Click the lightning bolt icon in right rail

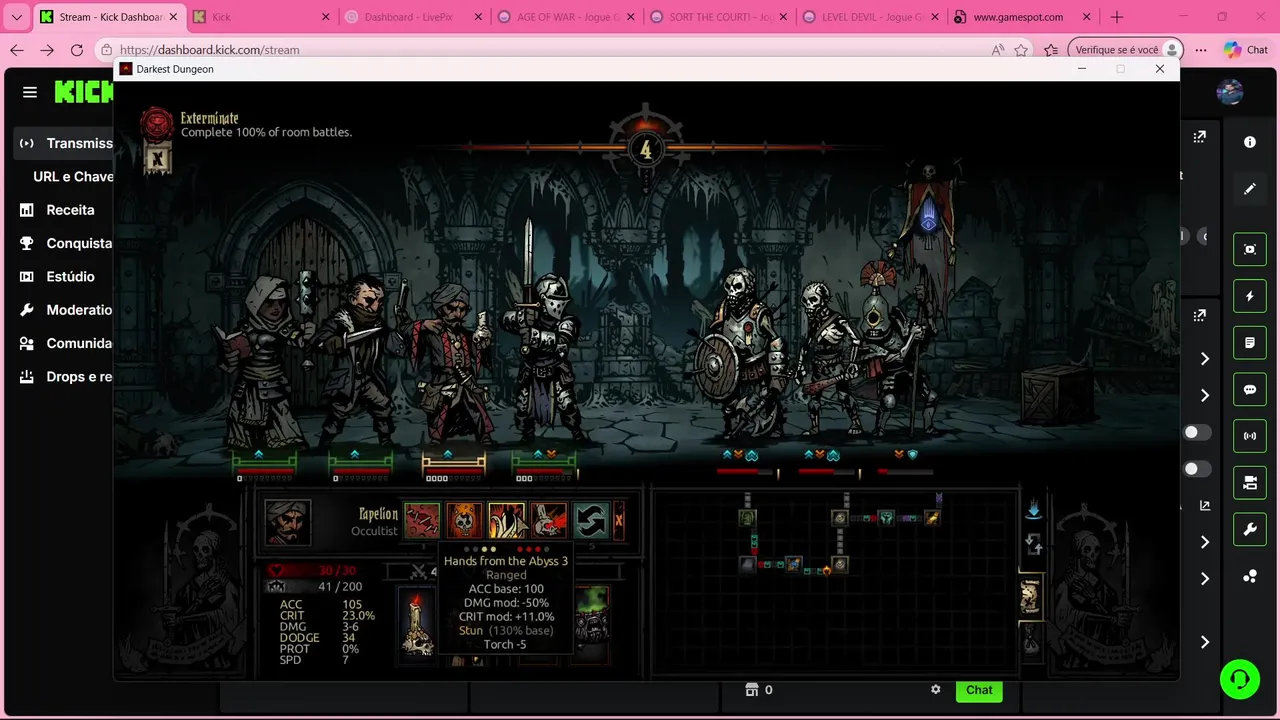1250,296
